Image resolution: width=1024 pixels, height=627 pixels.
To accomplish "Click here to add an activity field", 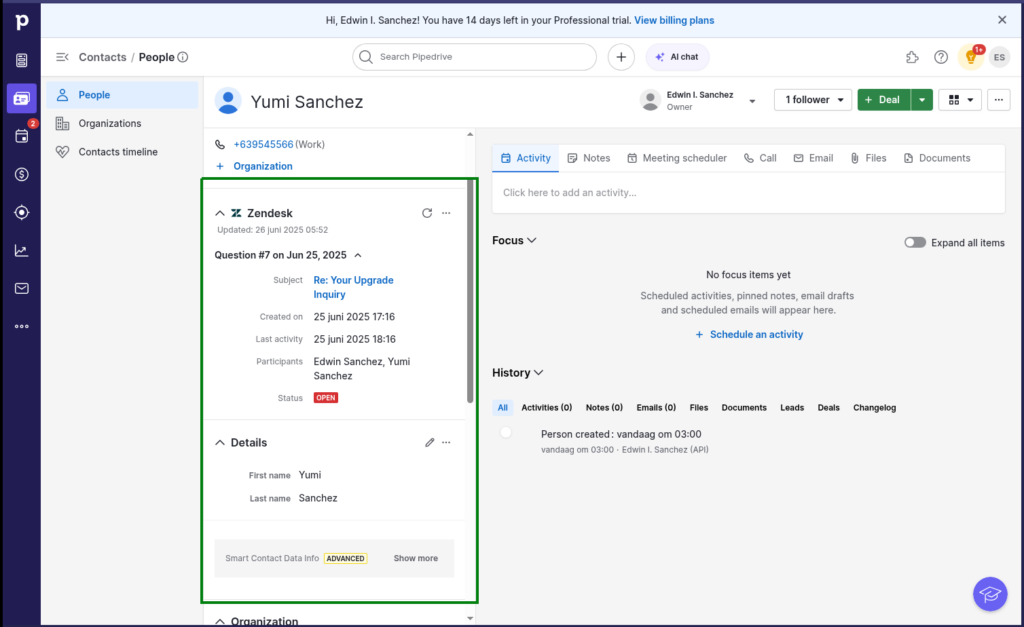I will tap(748, 193).
